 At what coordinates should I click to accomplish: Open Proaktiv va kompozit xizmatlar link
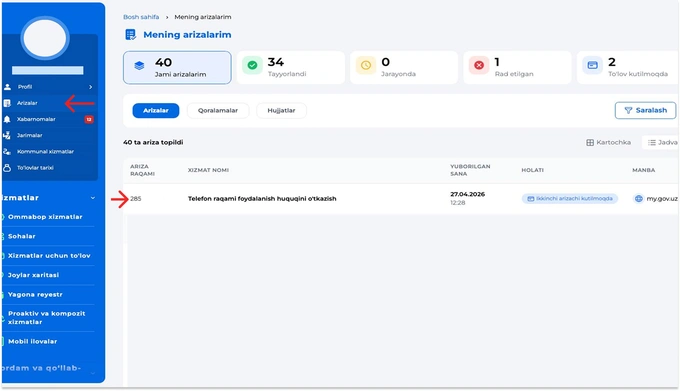click(x=47, y=318)
